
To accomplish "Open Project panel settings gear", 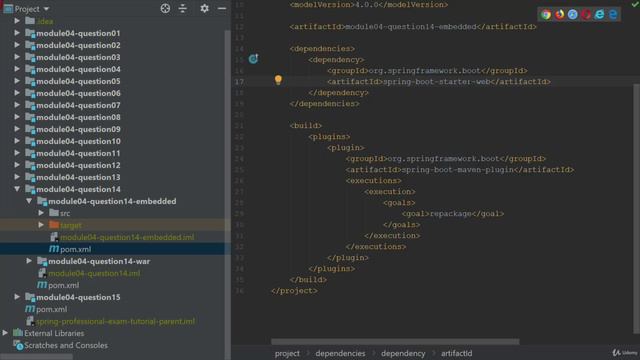I will point(204,8).
